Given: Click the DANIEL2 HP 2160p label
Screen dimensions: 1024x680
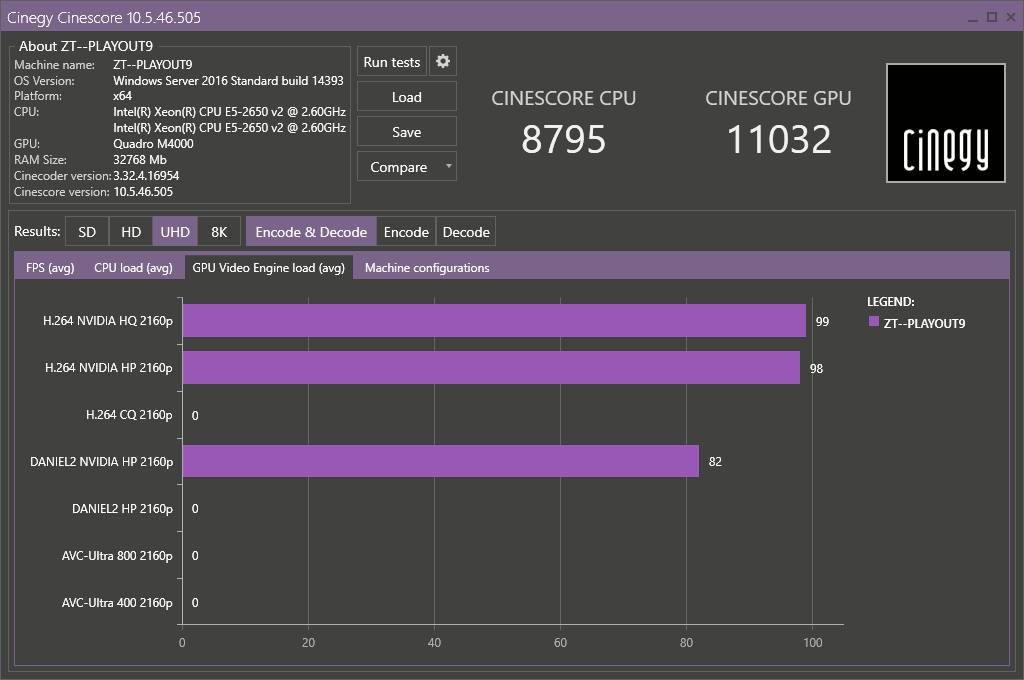Looking at the screenshot, I should coord(122,509).
